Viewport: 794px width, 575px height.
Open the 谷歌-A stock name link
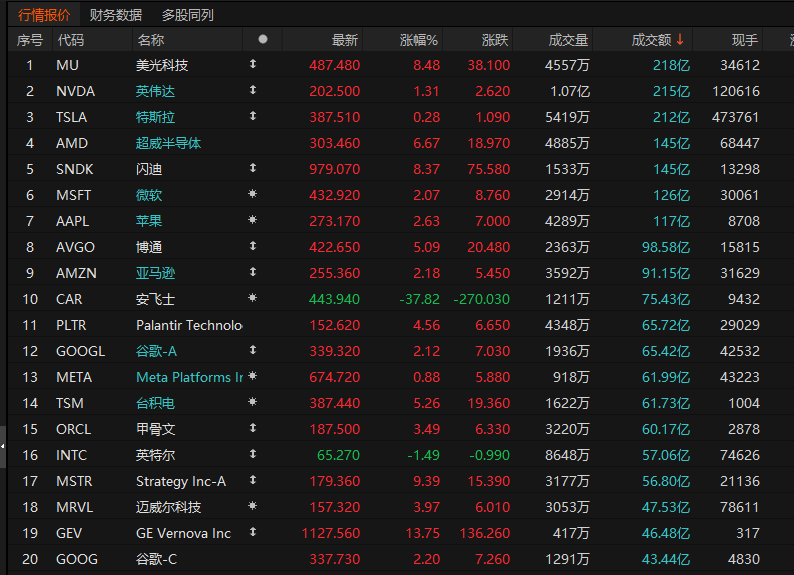(x=156, y=351)
